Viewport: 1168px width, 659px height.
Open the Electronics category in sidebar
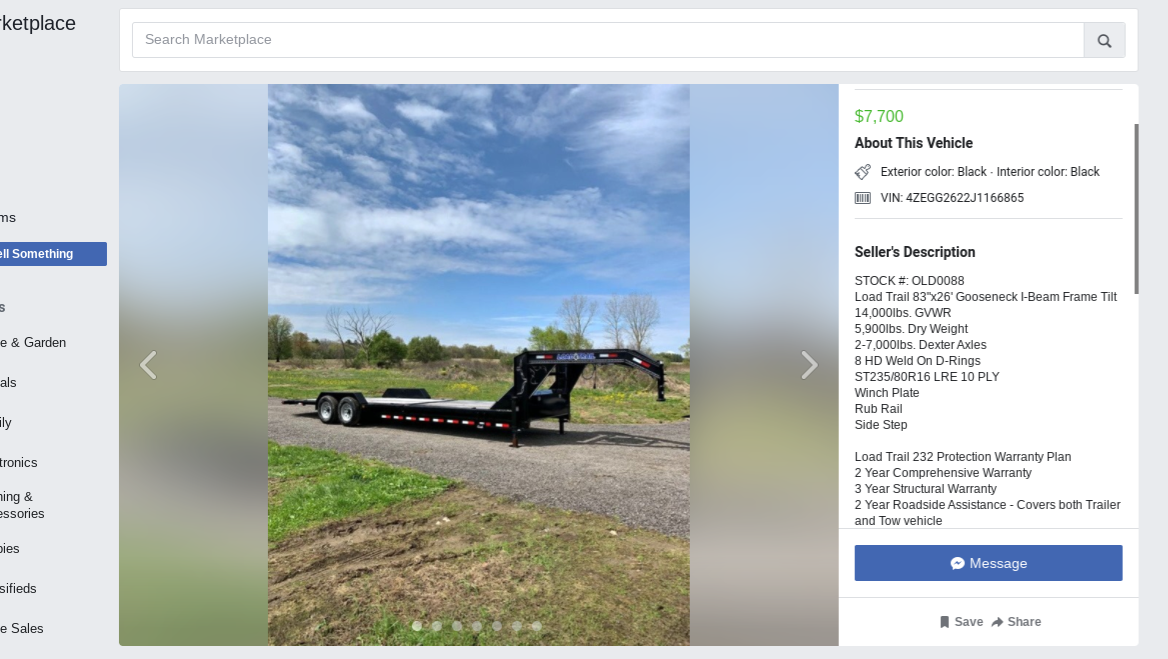19,462
